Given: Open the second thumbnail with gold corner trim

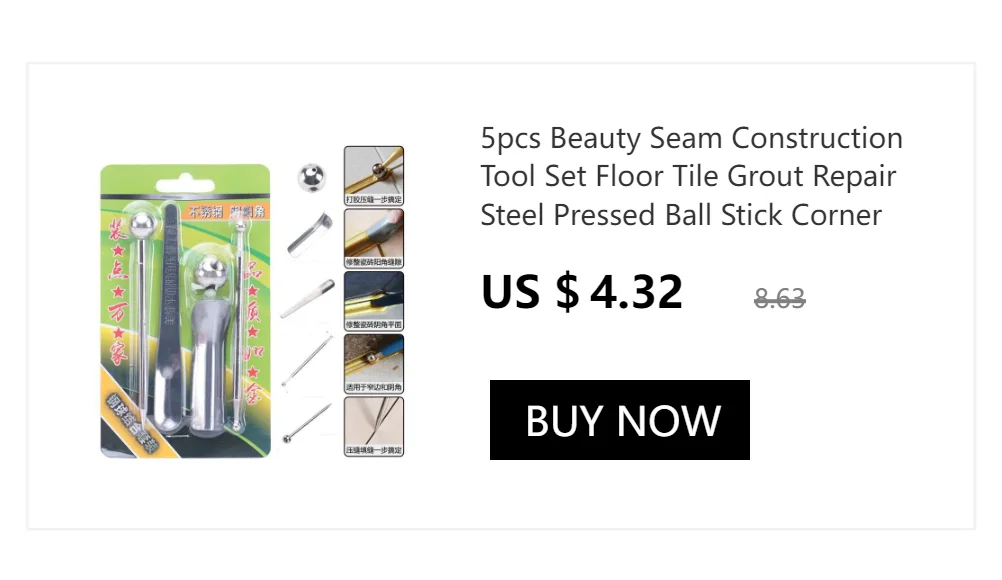Looking at the screenshot, I should (374, 238).
